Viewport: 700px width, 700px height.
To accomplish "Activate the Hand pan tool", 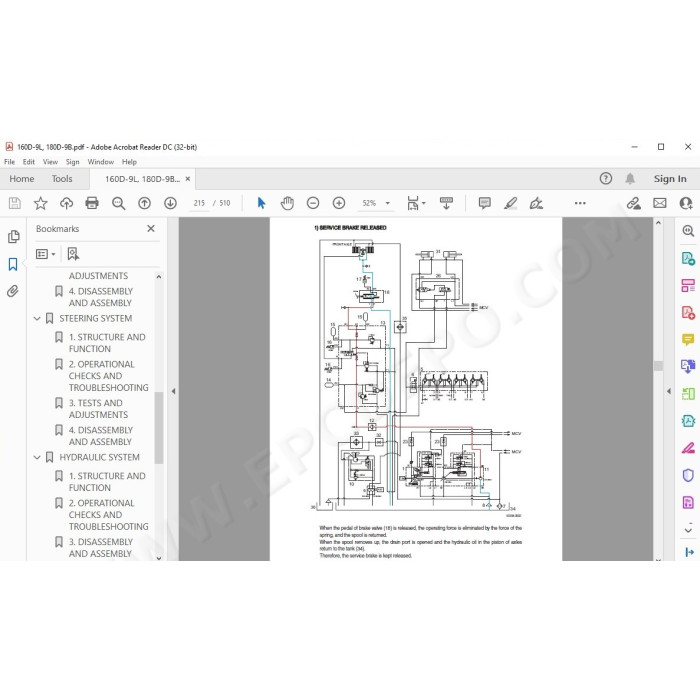I will coord(287,203).
